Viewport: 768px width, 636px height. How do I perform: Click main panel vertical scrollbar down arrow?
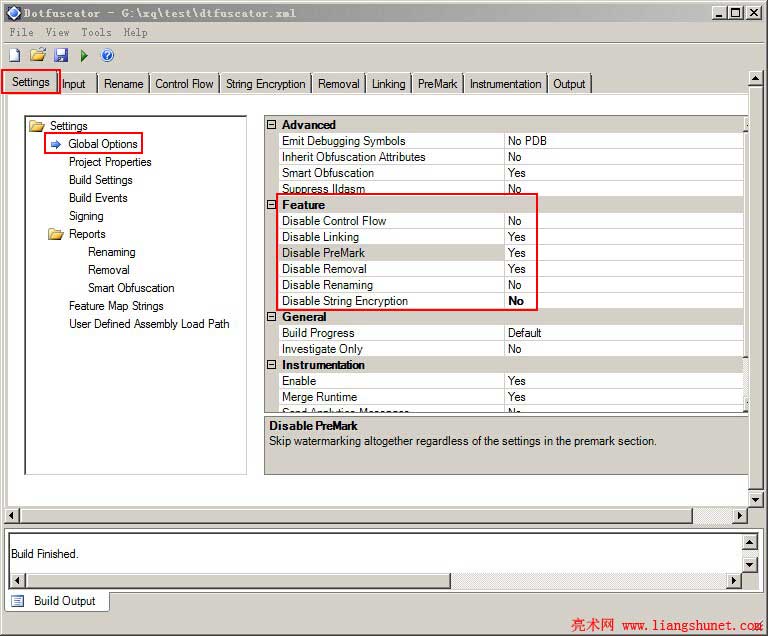755,500
